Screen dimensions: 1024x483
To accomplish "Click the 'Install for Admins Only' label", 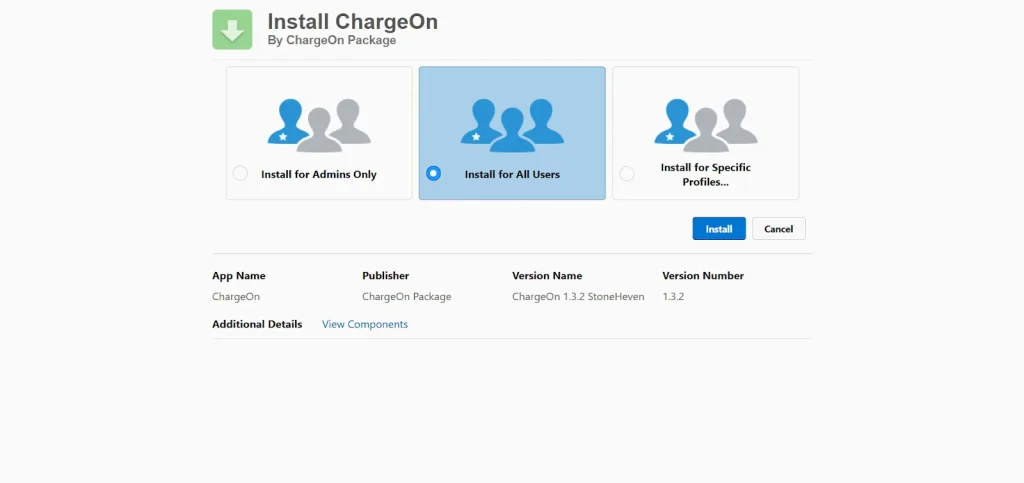I will point(319,174).
